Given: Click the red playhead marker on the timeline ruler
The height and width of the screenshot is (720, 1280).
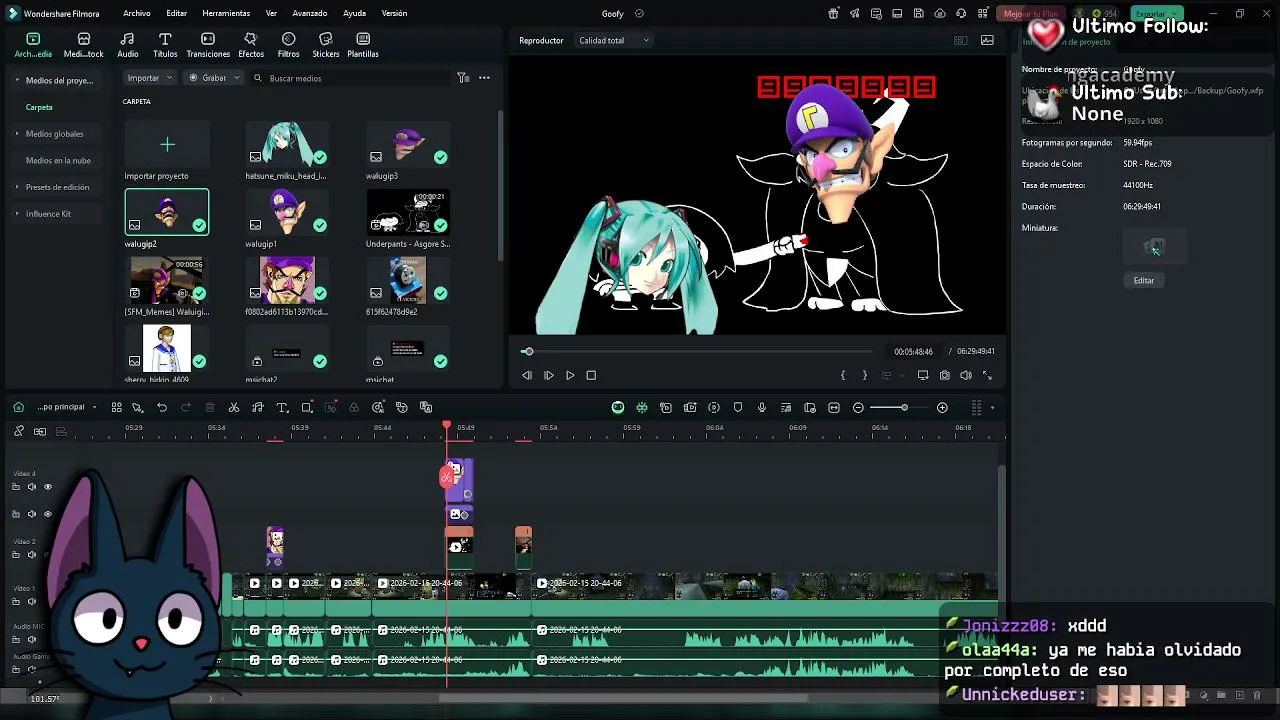Looking at the screenshot, I should [447, 426].
